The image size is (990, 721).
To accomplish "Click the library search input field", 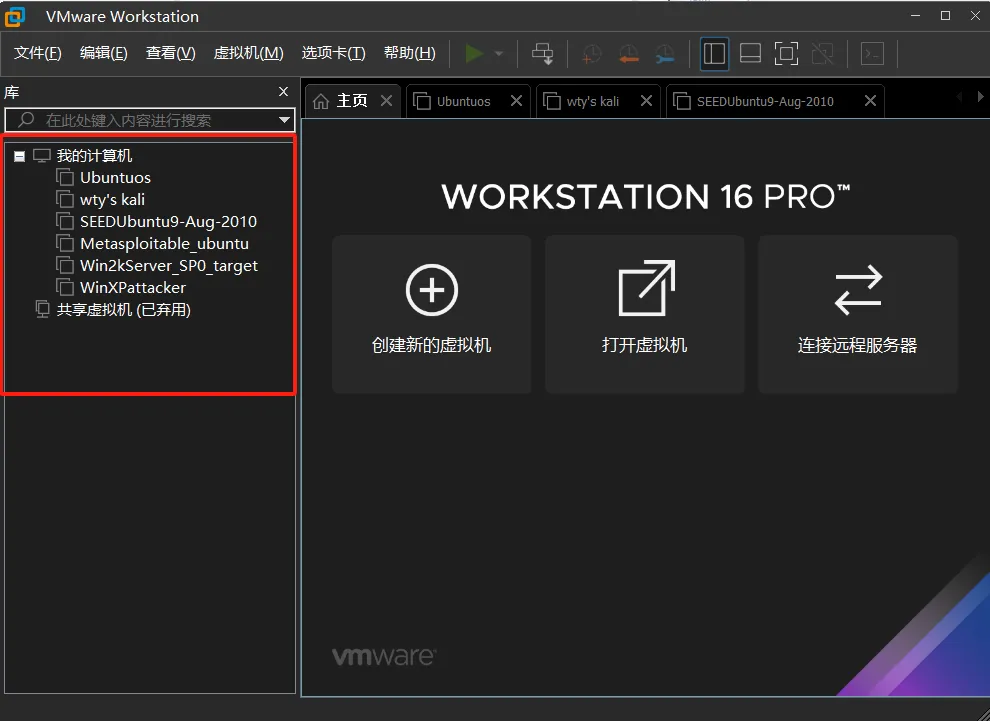I will [149, 120].
